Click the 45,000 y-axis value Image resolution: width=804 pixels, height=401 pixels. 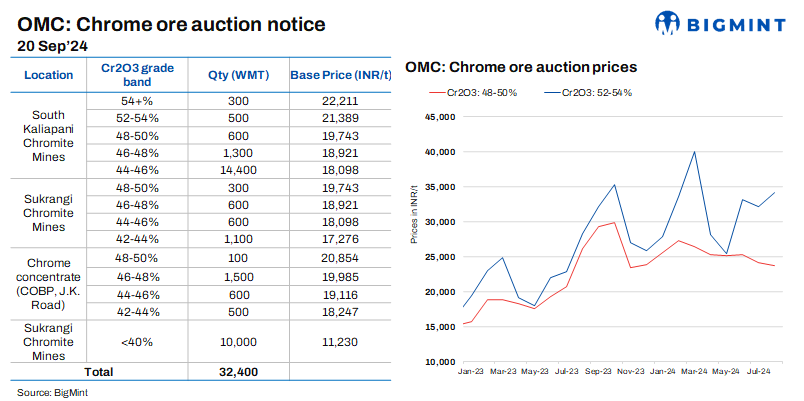(x=440, y=117)
